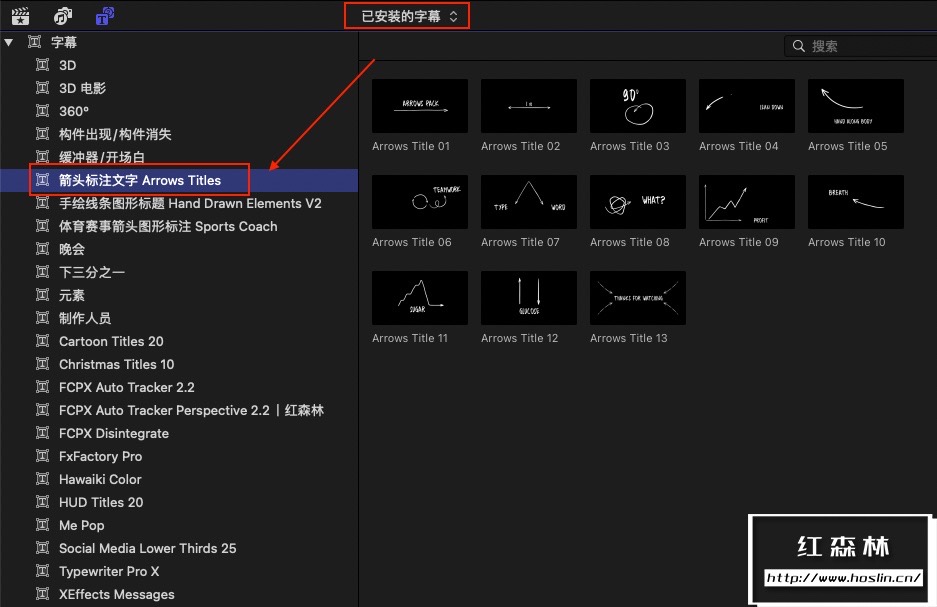Select the Arrows Title 04 thumbnail
Viewport: 937px width, 607px height.
click(x=747, y=106)
